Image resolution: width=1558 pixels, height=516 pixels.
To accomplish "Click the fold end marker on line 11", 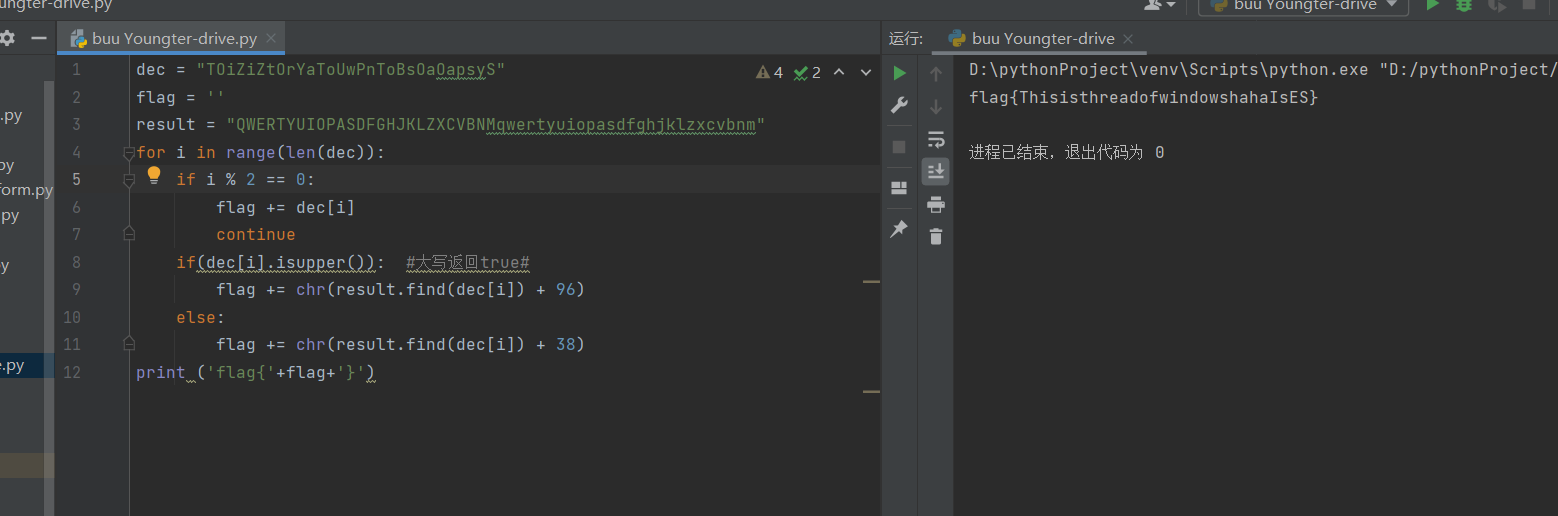I will click(128, 344).
